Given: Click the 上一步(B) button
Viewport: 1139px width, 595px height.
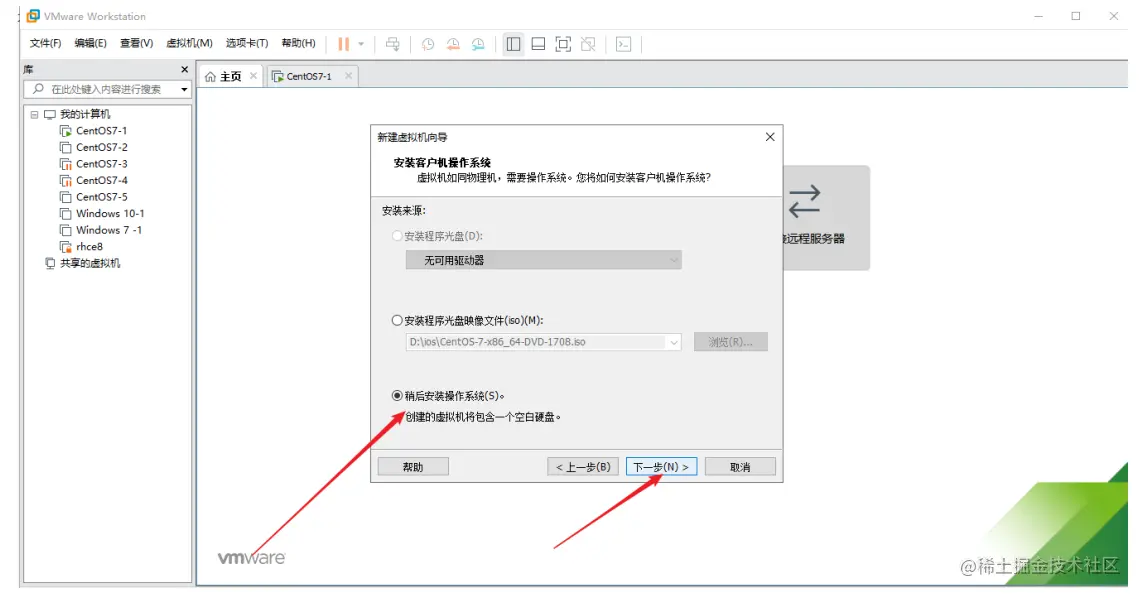Looking at the screenshot, I should coord(583,467).
